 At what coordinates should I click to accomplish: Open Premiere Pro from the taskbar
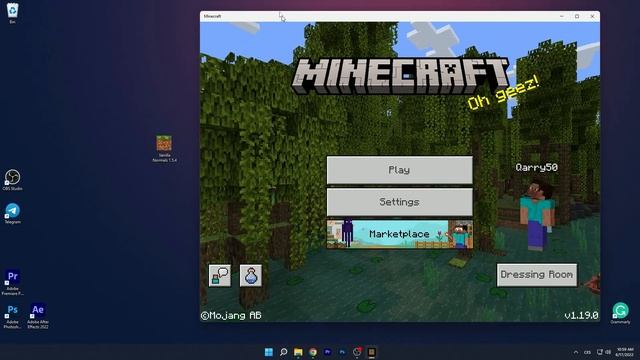coord(327,352)
